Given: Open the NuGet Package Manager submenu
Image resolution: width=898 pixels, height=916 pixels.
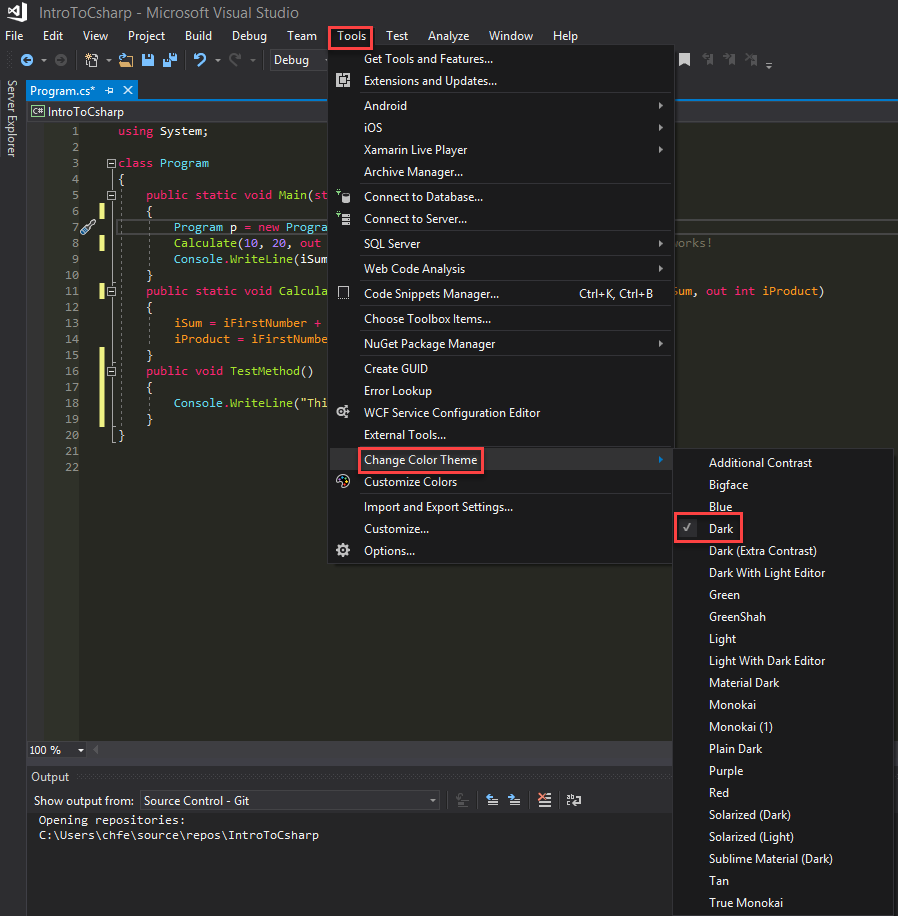Looking at the screenshot, I should pos(501,344).
